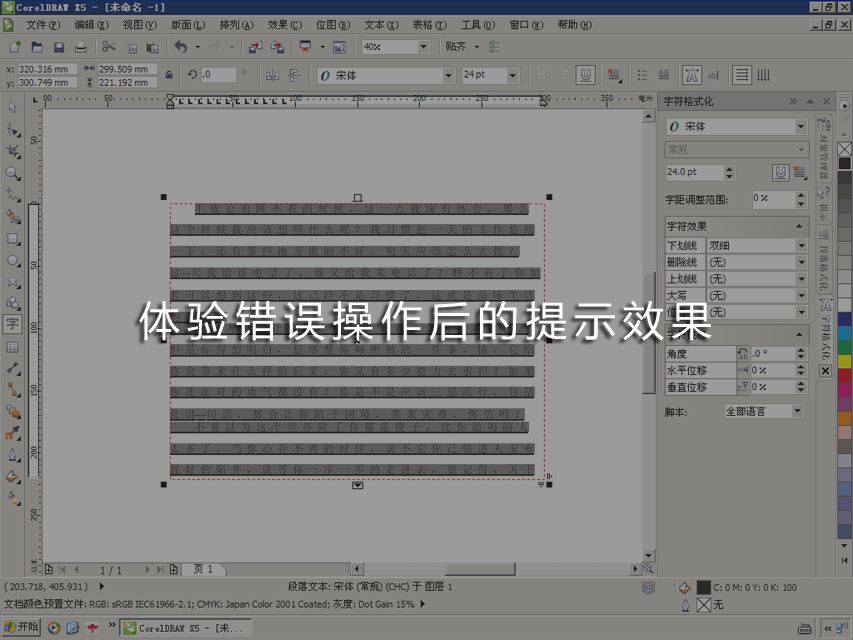This screenshot has height=640, width=853.
Task: Open the font size 24 pt dropdown
Action: (x=512, y=76)
